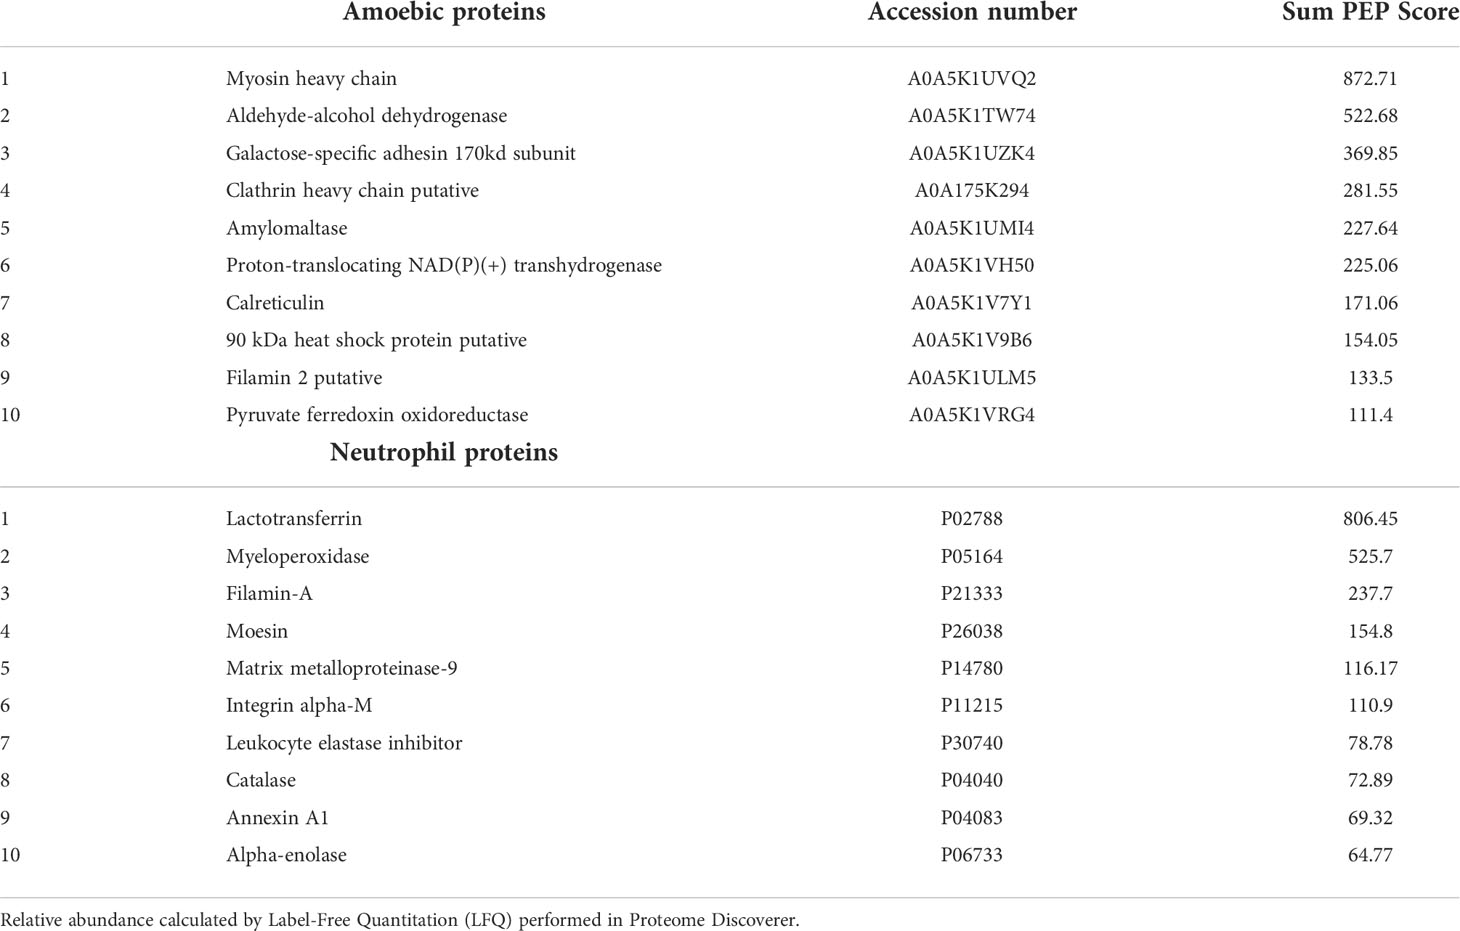Viewport: 1460px width, 931px height.
Task: Click the Alpha-enolase accession P06733
Action: 972,855
